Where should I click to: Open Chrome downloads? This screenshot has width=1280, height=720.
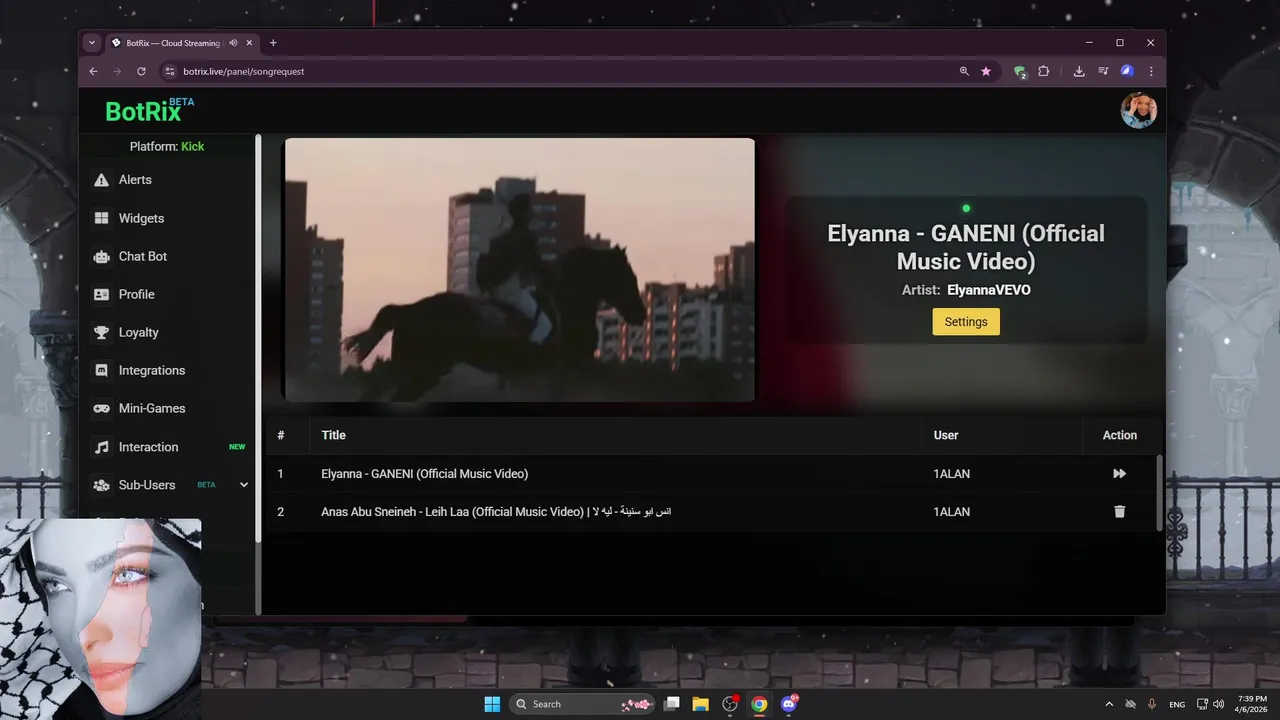tap(1079, 71)
